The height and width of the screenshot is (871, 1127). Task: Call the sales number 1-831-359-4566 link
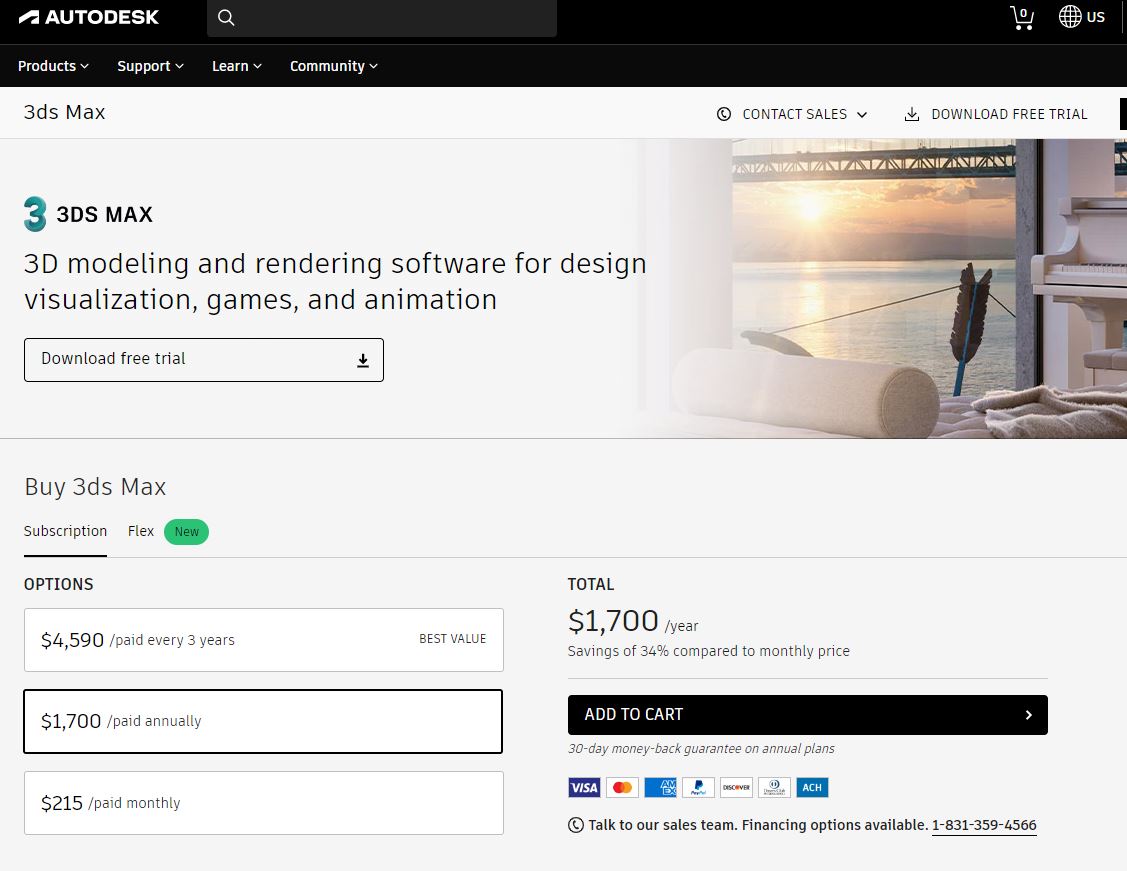point(984,825)
